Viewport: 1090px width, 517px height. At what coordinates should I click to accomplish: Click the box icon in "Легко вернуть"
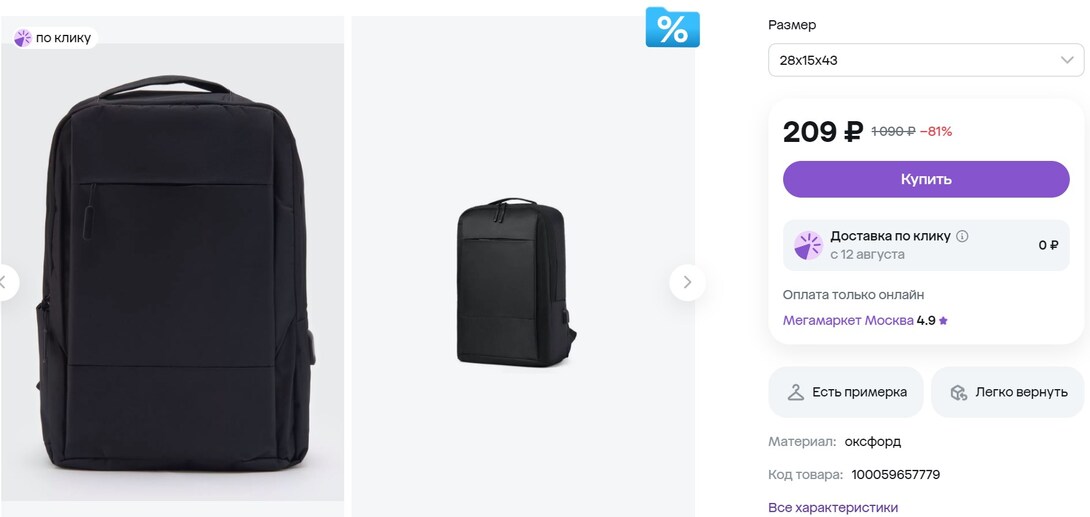tap(958, 392)
